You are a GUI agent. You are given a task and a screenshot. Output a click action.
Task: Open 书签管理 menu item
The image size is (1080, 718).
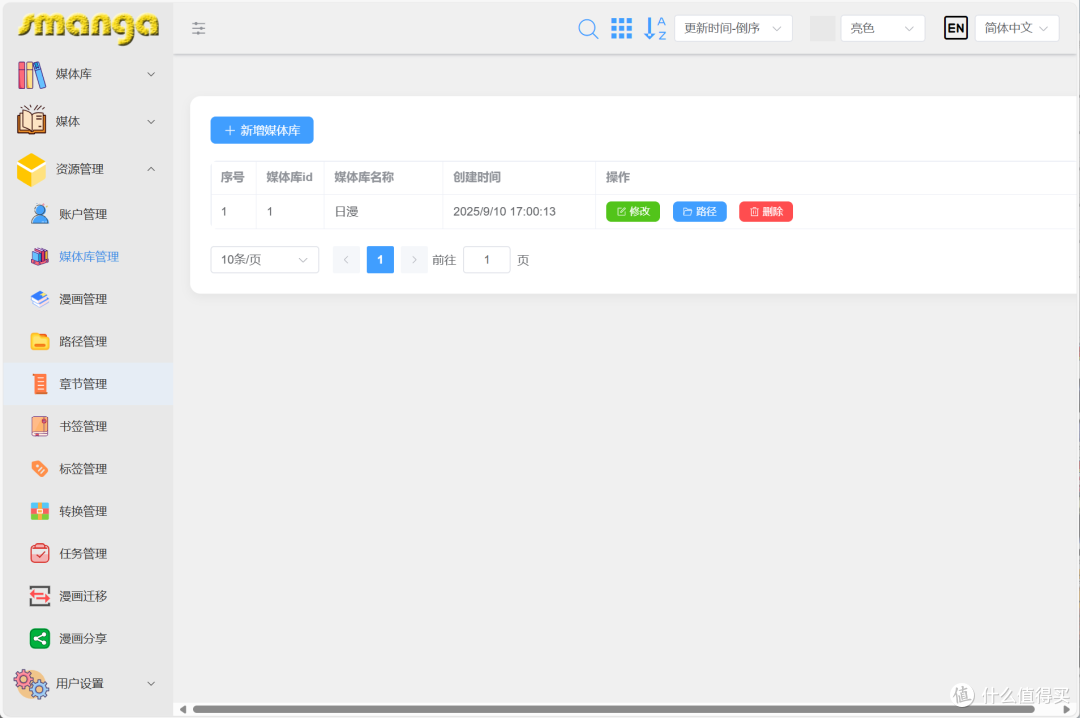click(88, 426)
